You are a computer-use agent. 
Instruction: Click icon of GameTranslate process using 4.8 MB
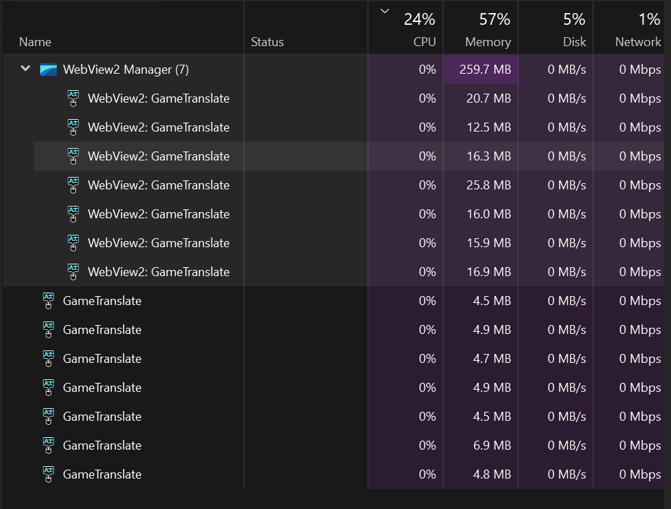(48, 474)
